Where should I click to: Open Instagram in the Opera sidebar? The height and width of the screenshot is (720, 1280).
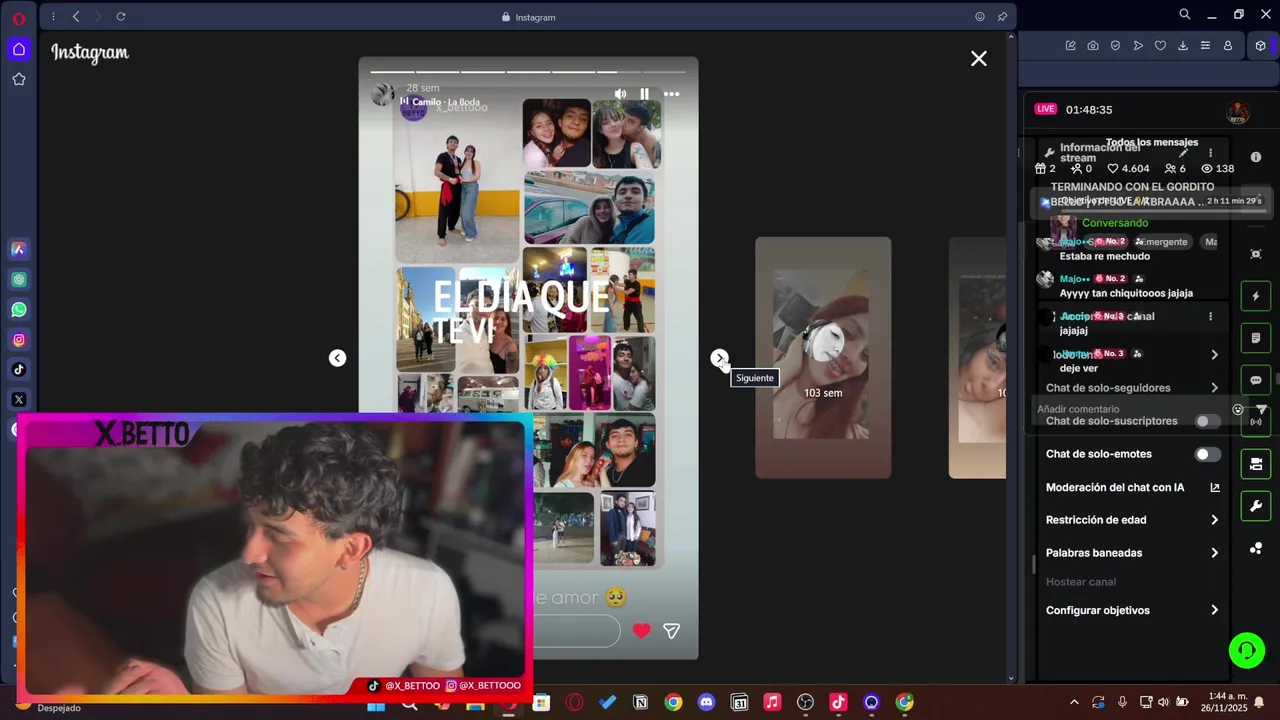coord(19,340)
